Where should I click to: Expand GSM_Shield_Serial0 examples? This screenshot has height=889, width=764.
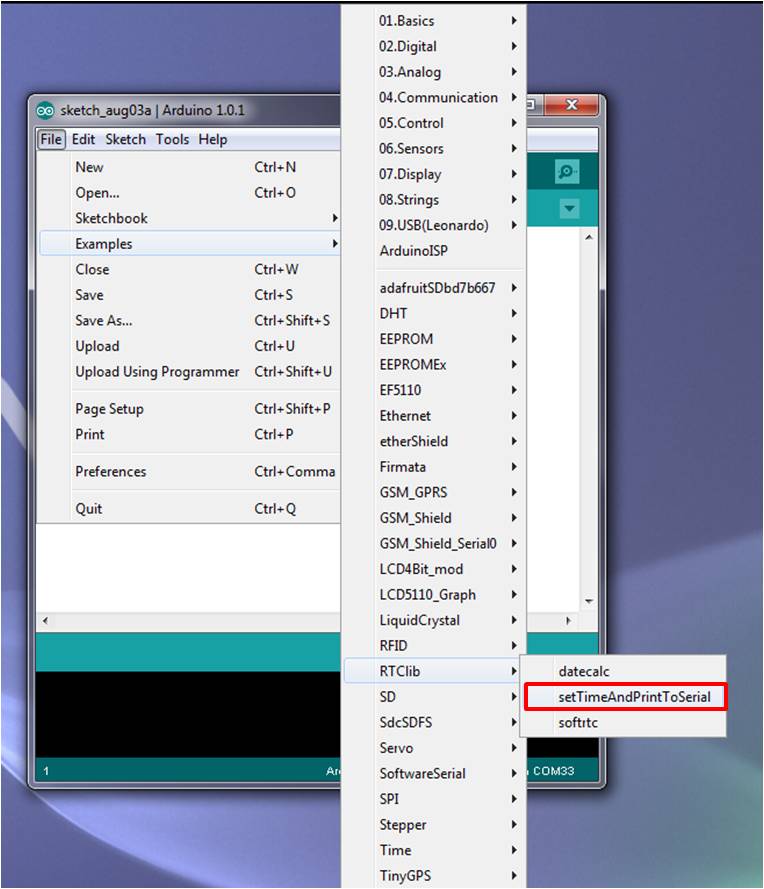(x=434, y=543)
